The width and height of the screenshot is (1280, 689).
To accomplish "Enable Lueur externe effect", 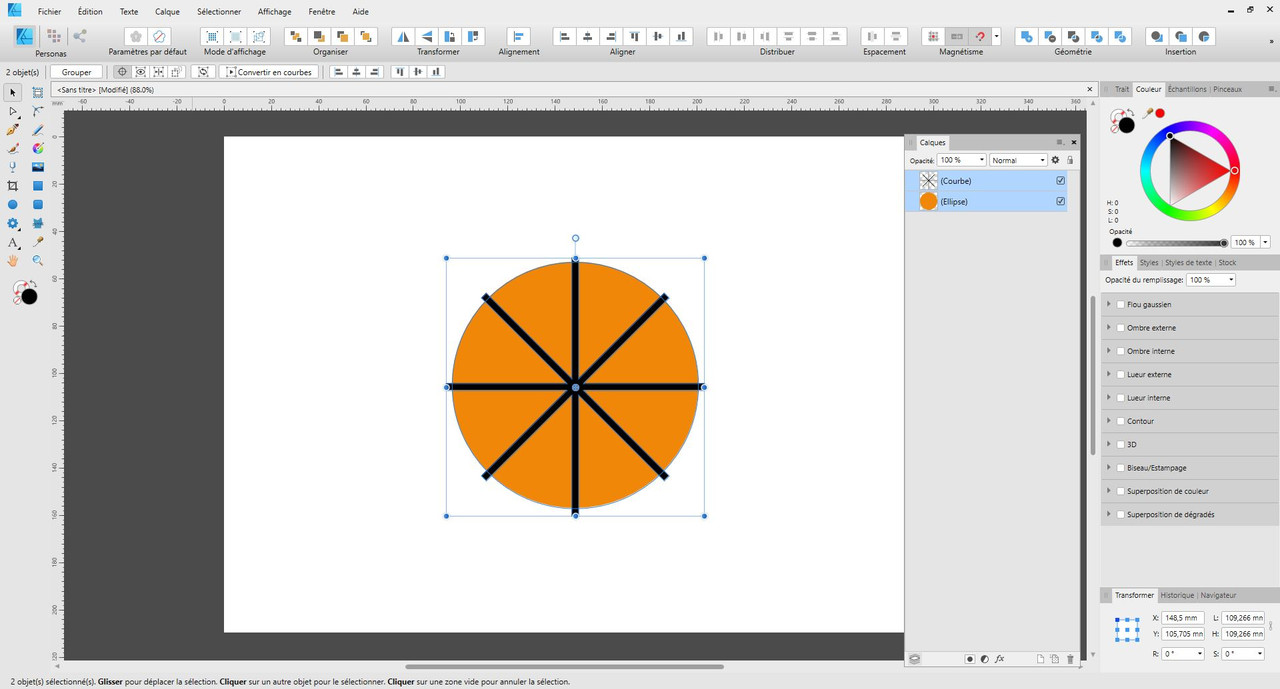I will click(1120, 374).
